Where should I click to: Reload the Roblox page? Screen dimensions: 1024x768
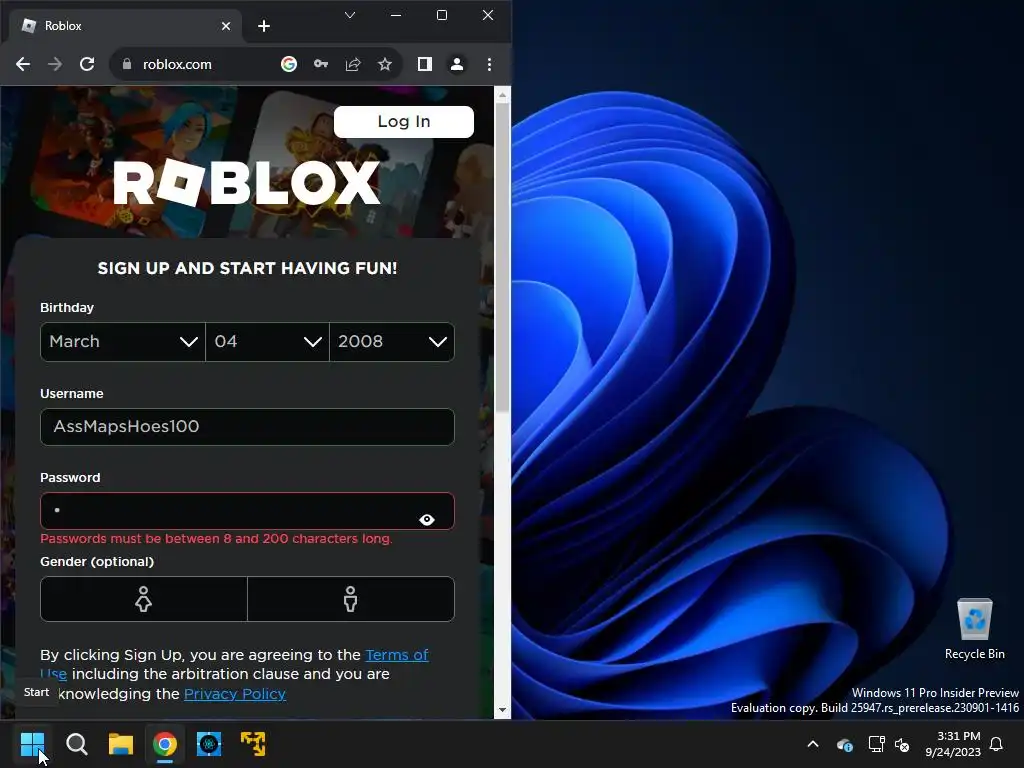[87, 64]
